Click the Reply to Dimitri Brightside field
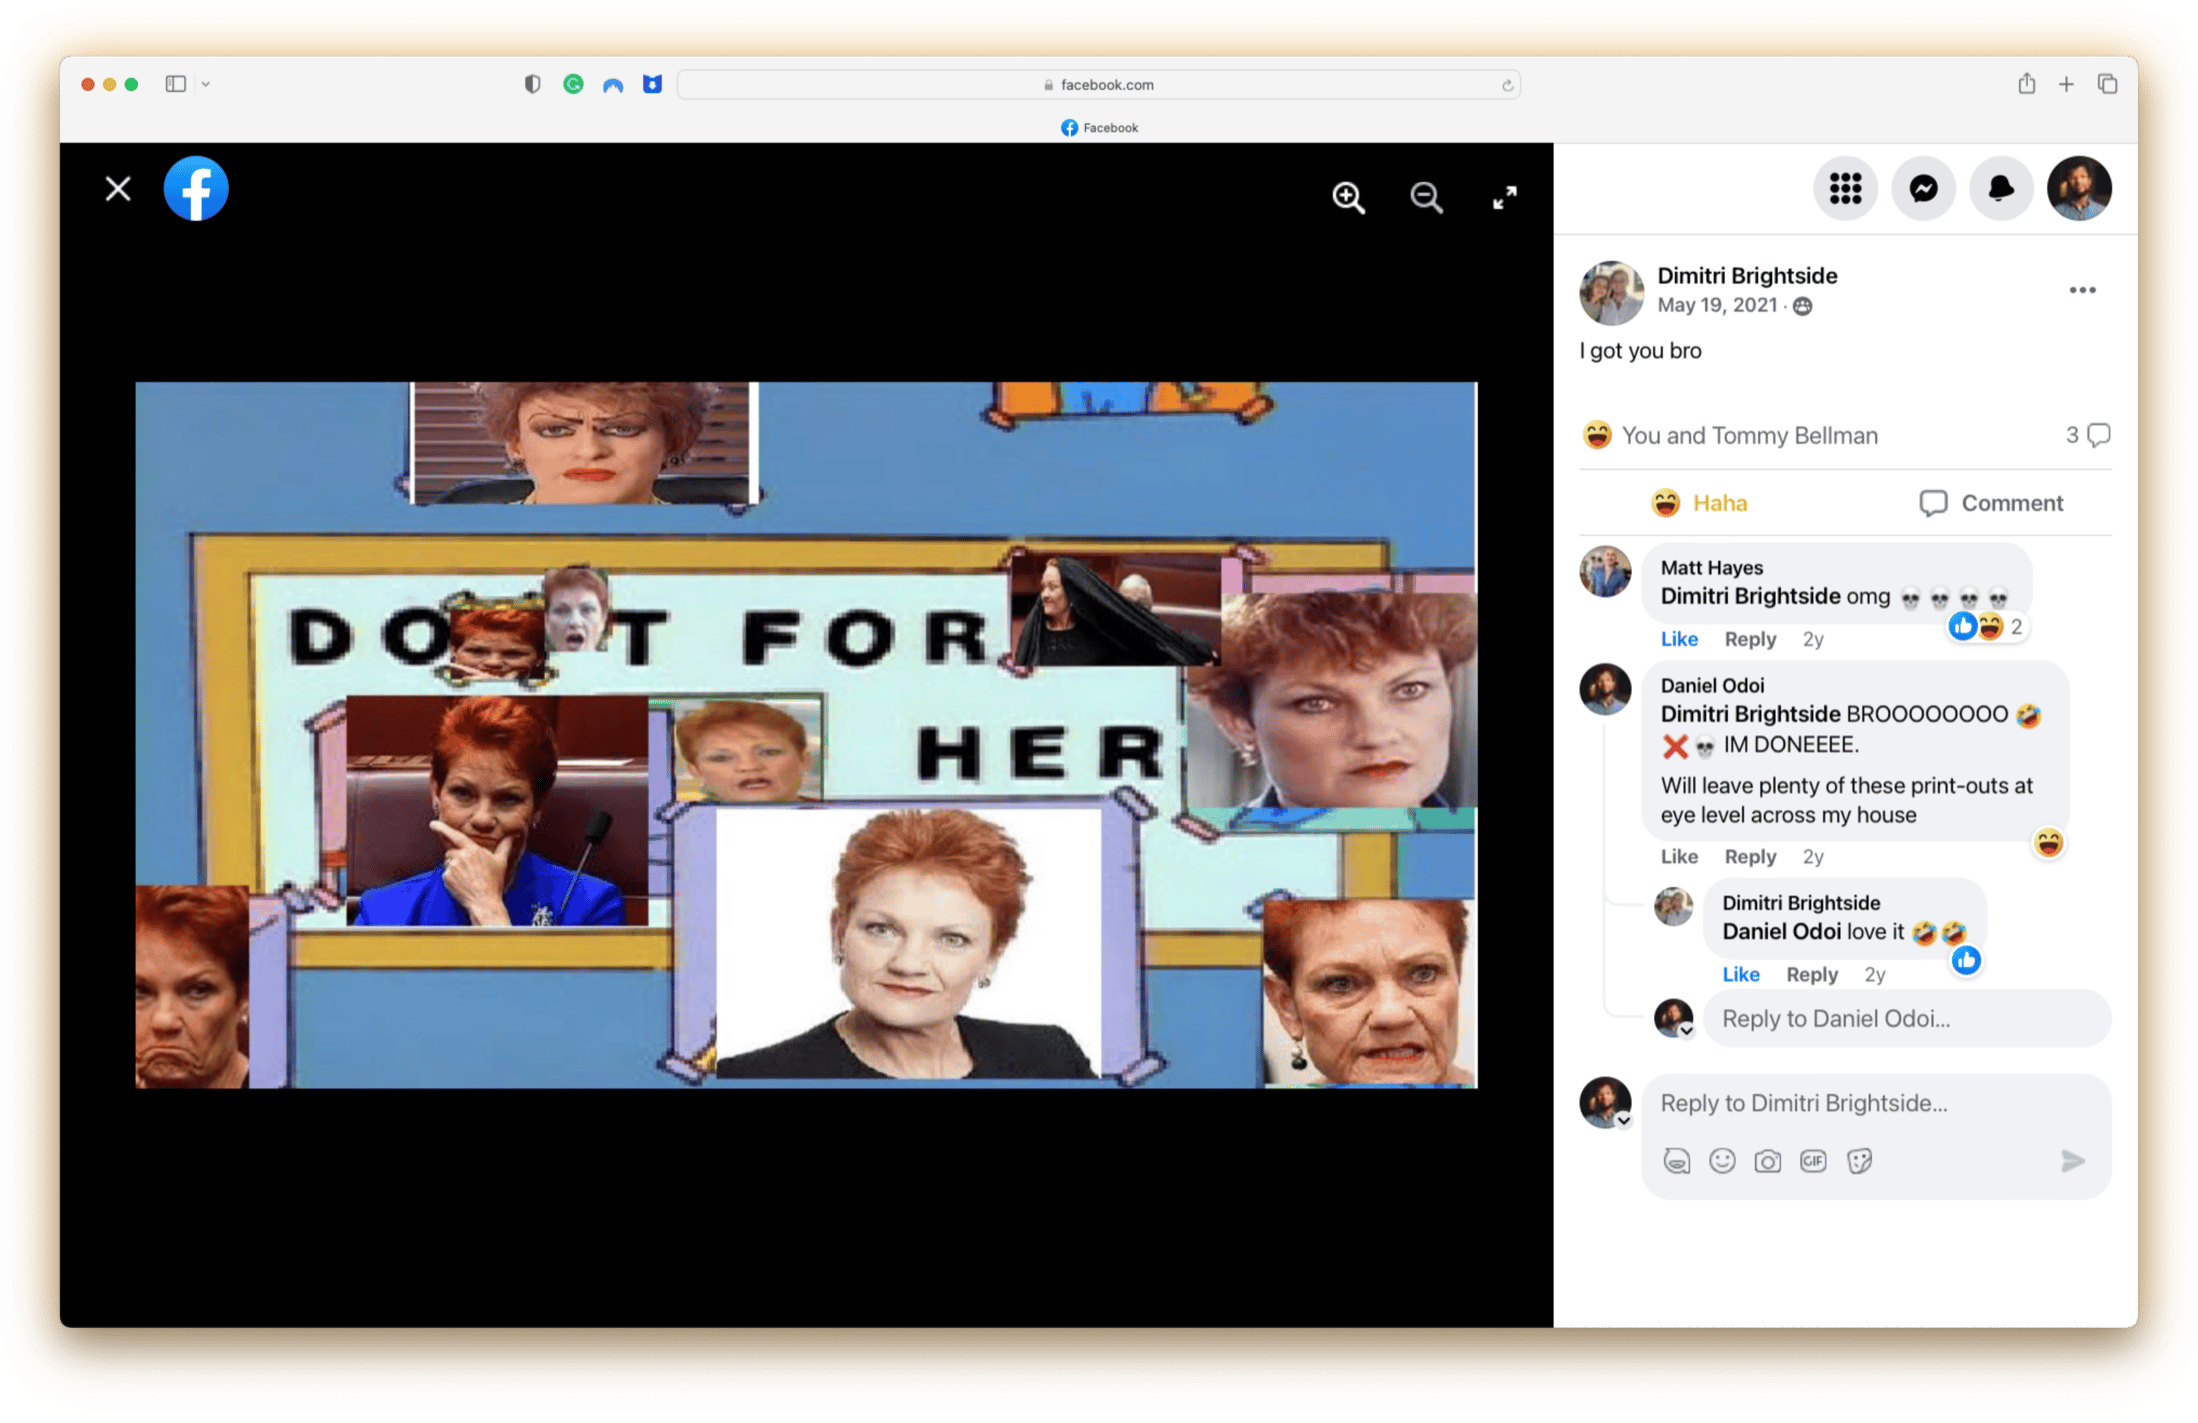This screenshot has height=1423, width=2198. (x=1875, y=1103)
